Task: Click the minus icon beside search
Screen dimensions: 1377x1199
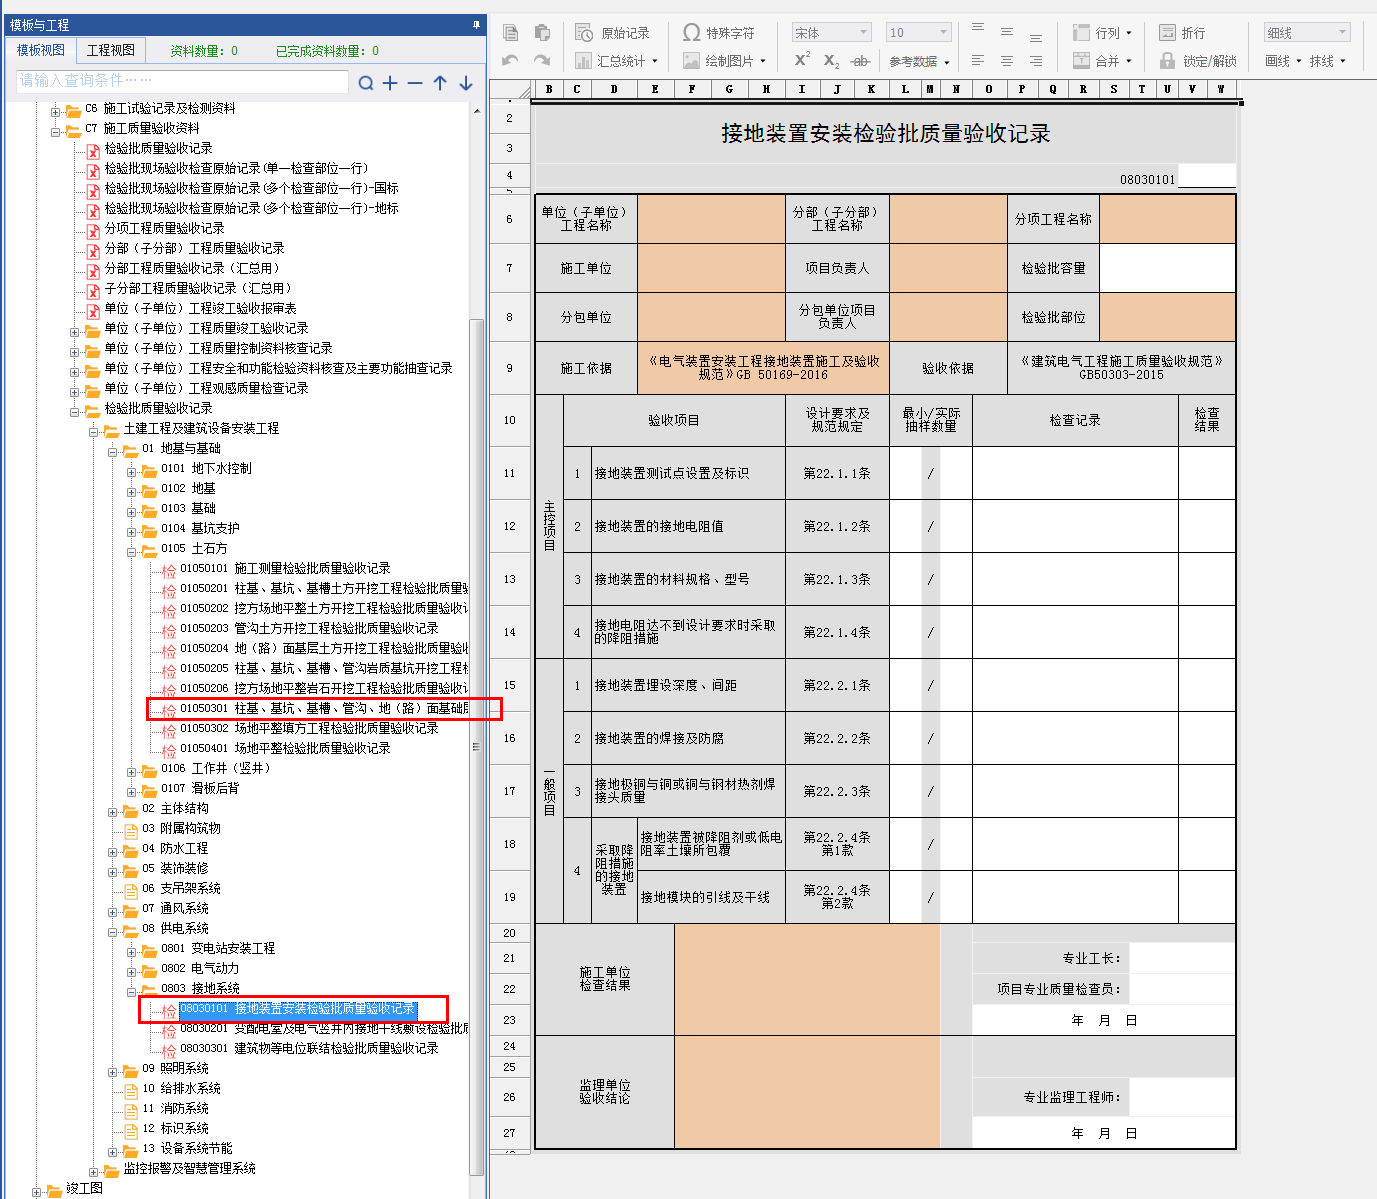Action: click(415, 83)
